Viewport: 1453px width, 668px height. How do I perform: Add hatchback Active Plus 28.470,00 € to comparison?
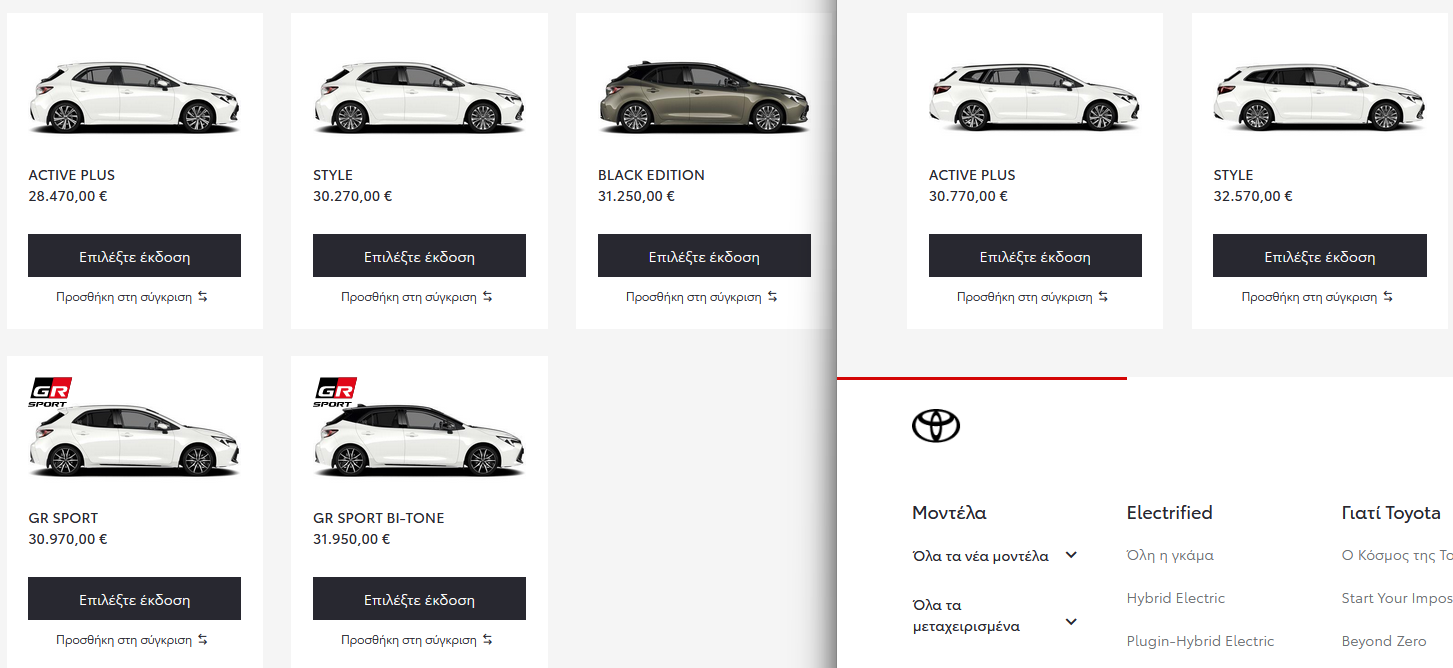point(124,297)
